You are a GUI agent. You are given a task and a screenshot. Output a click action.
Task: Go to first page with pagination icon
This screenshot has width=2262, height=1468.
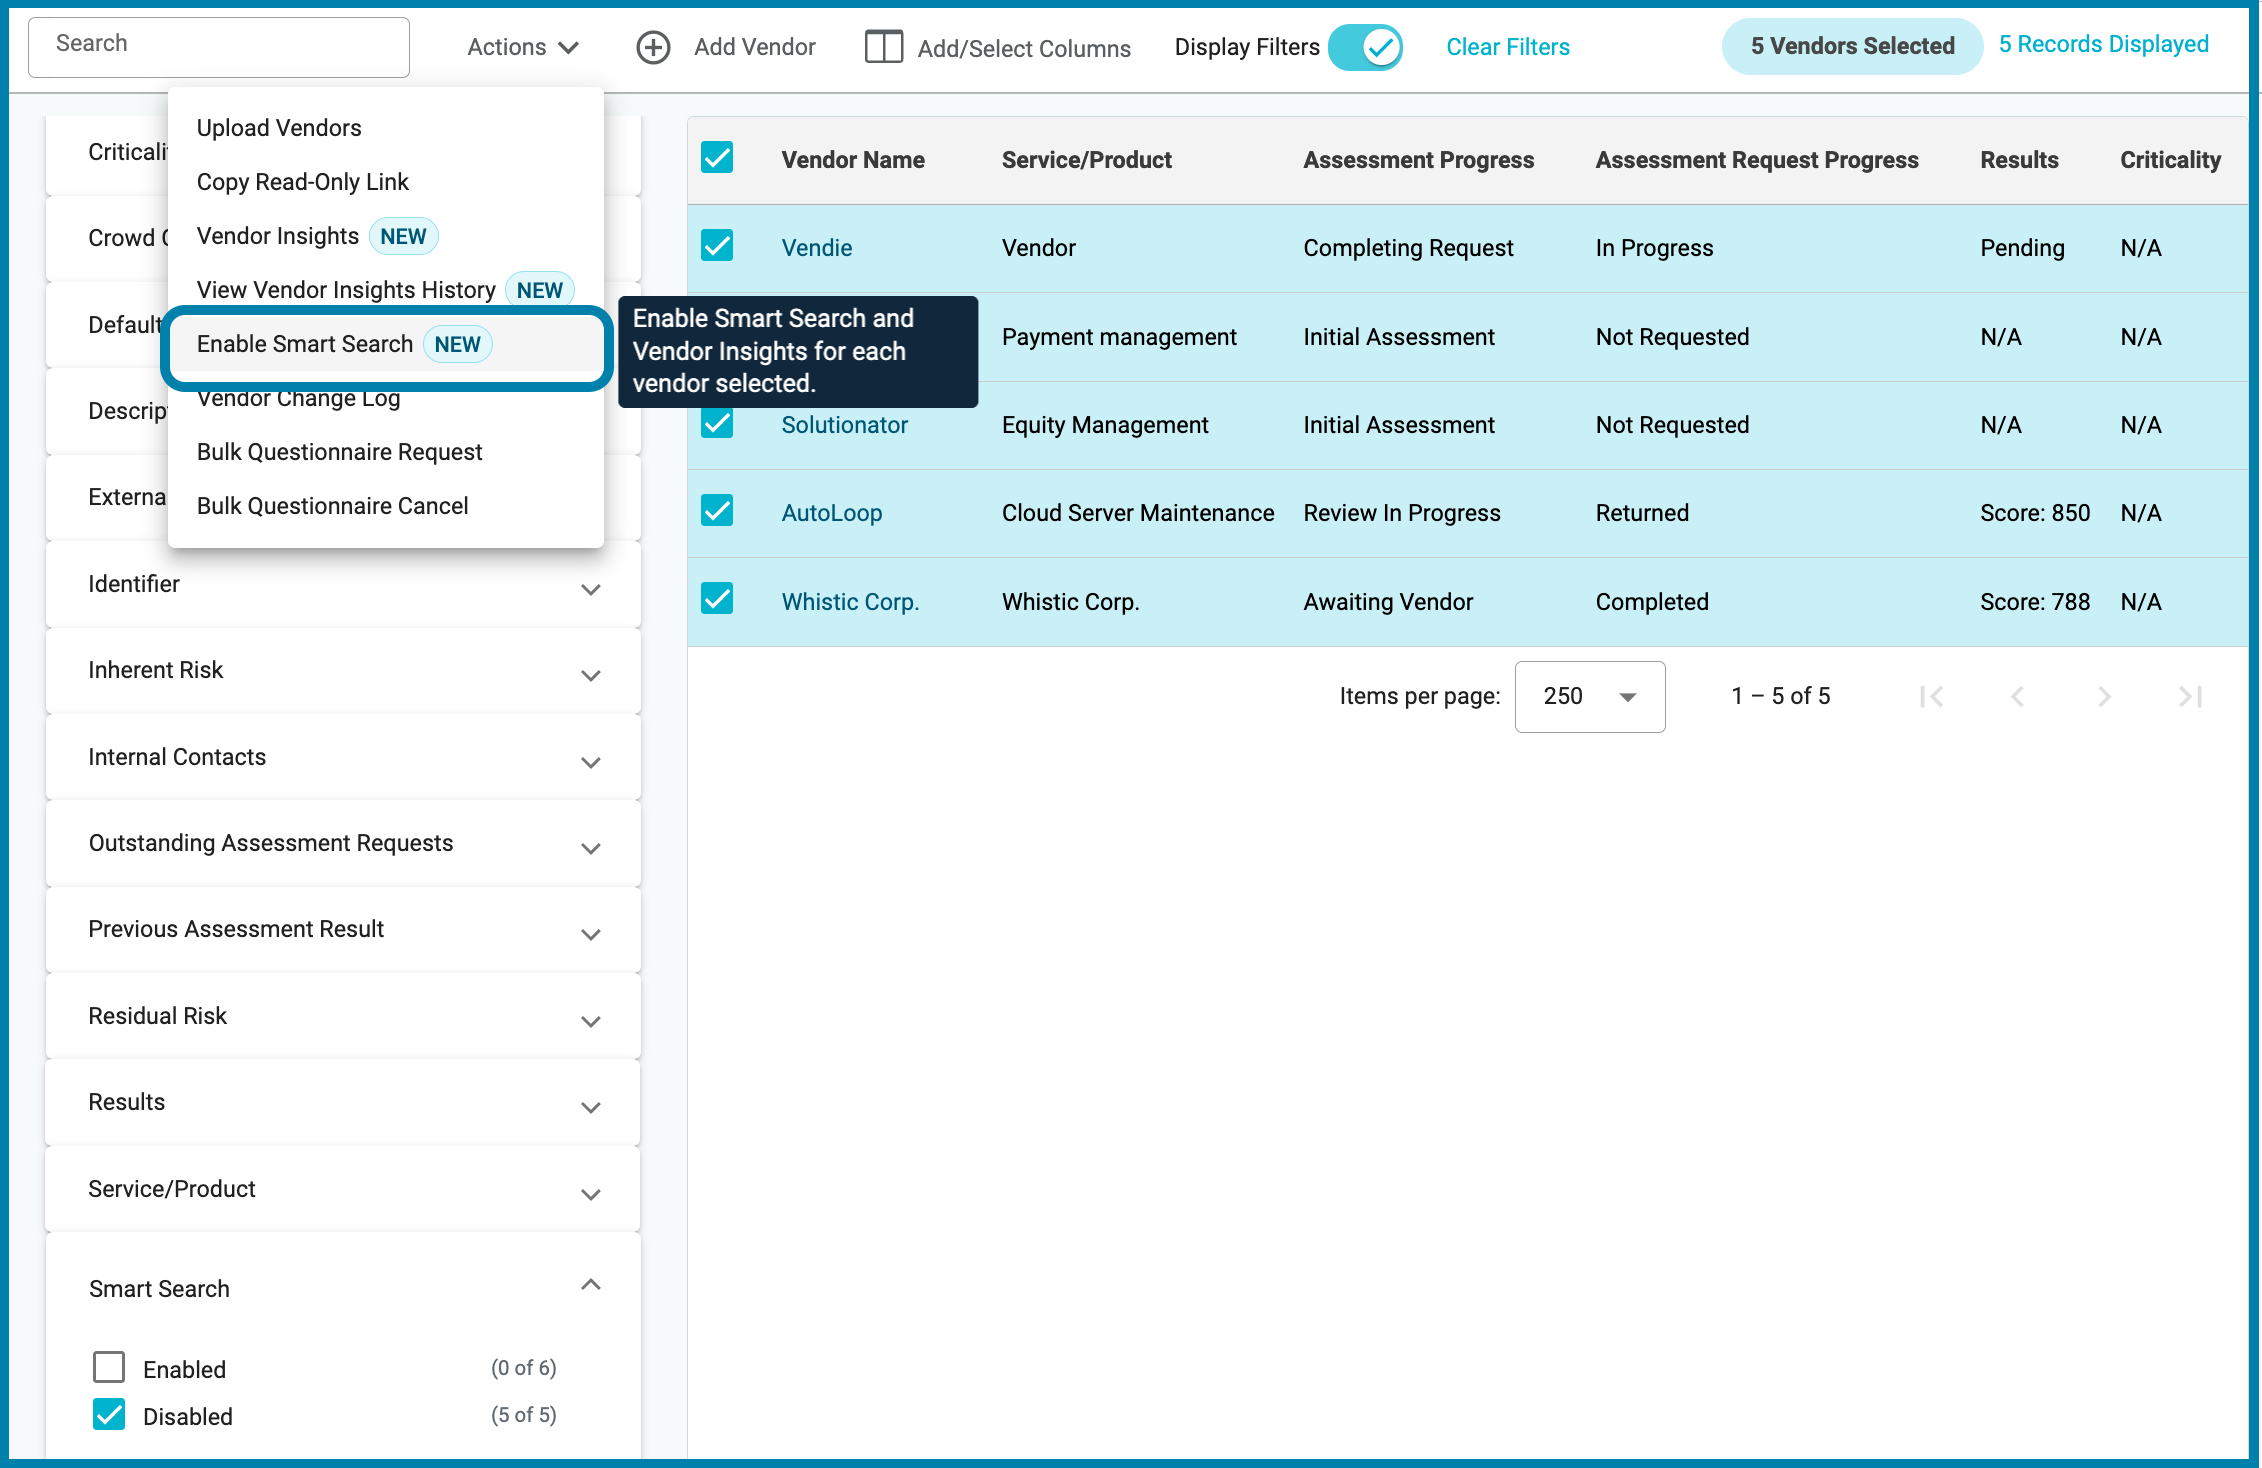pos(1932,696)
